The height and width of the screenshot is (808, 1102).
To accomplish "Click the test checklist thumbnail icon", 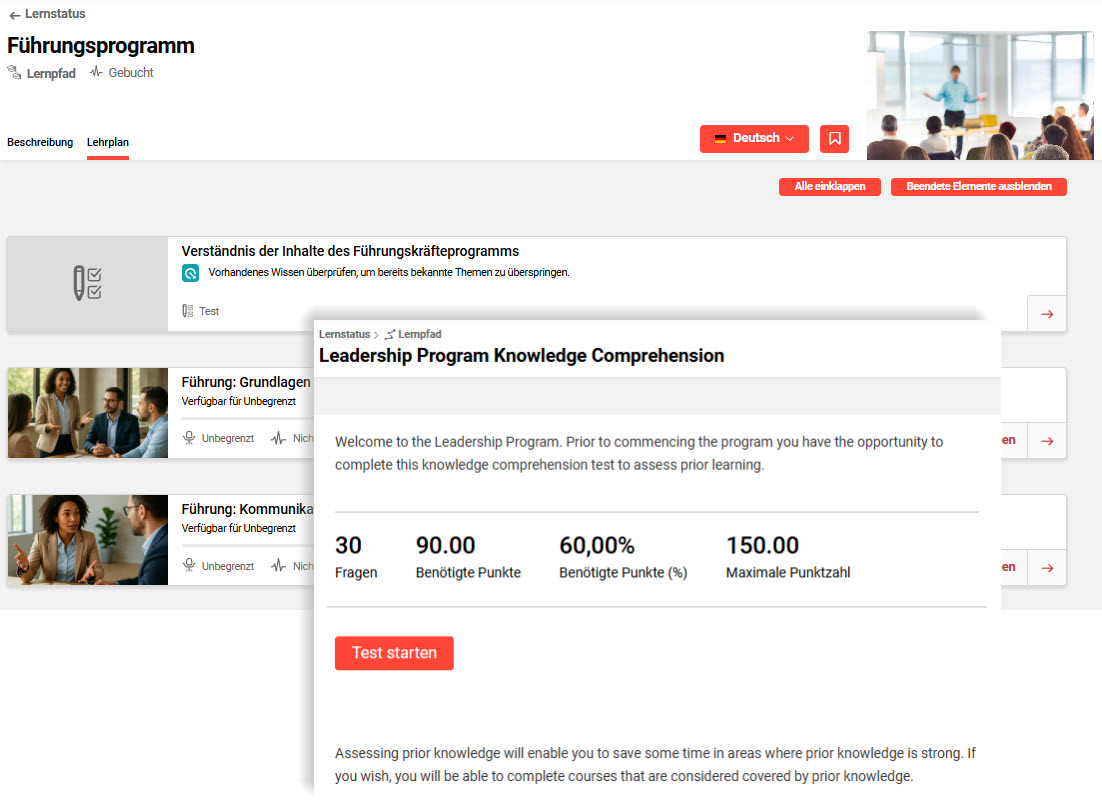I will click(x=87, y=284).
